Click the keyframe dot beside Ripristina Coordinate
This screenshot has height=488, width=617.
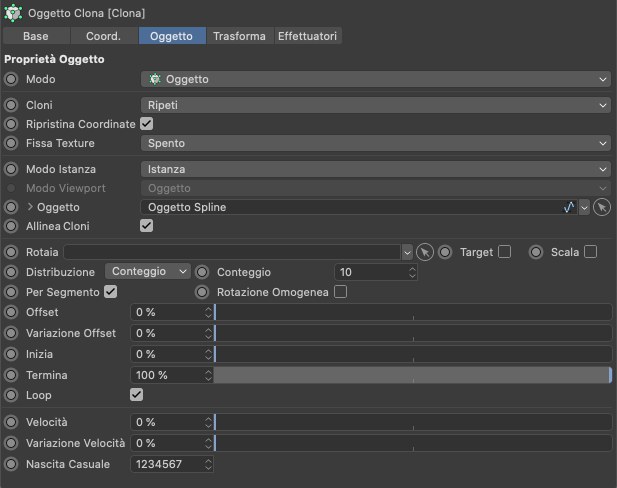[11, 124]
